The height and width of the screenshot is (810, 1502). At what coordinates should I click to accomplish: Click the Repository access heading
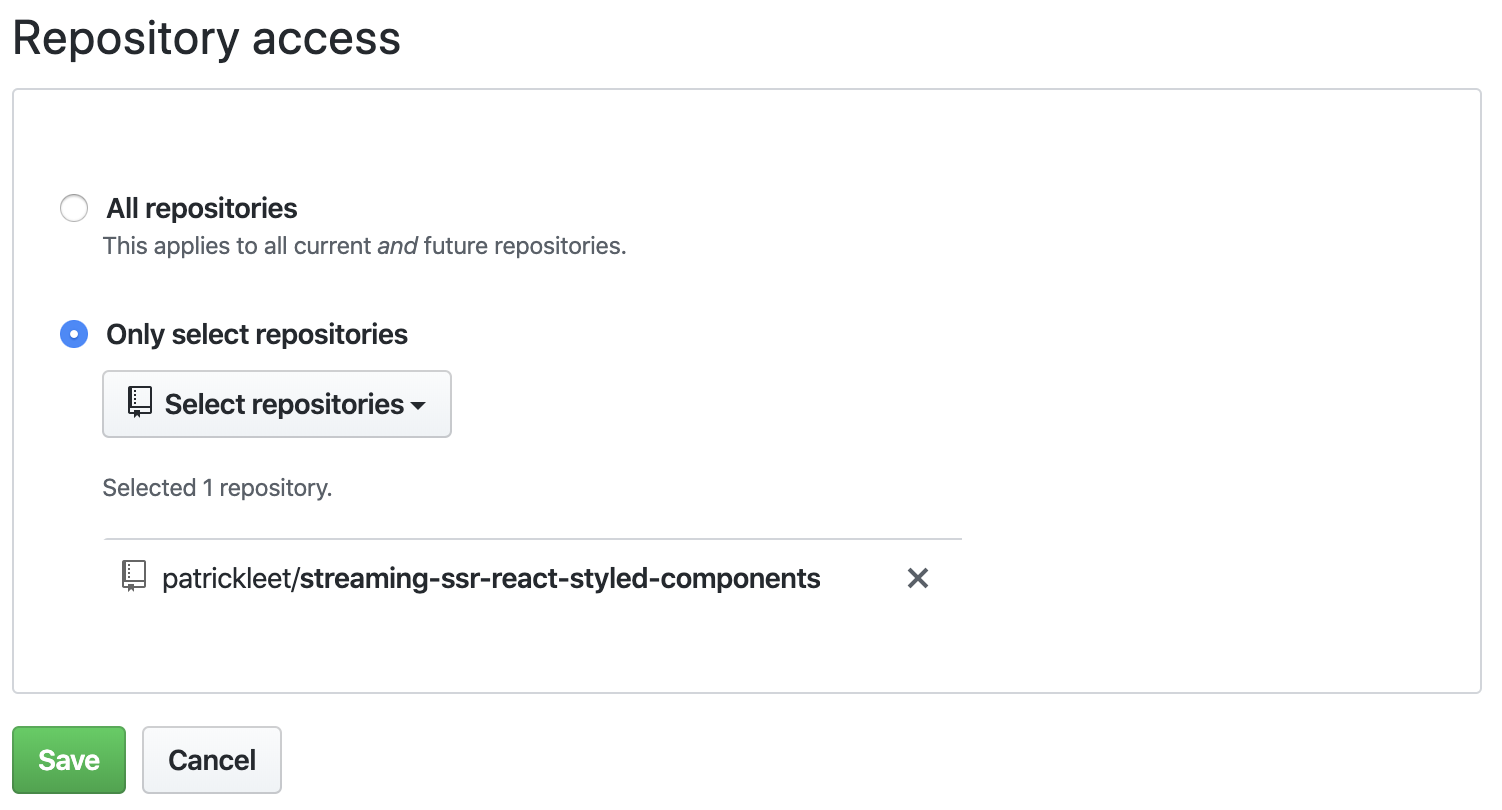[x=207, y=39]
